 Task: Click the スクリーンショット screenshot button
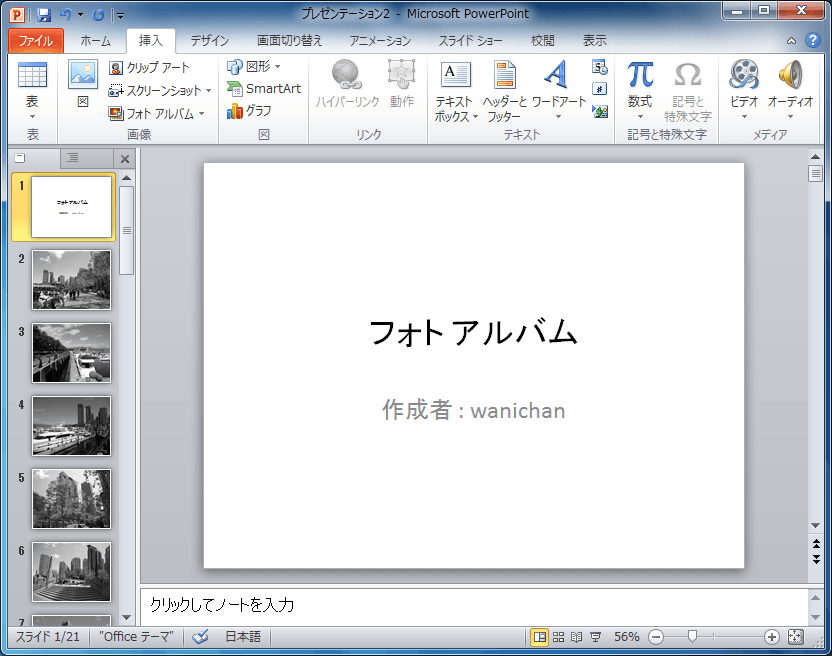(154, 90)
